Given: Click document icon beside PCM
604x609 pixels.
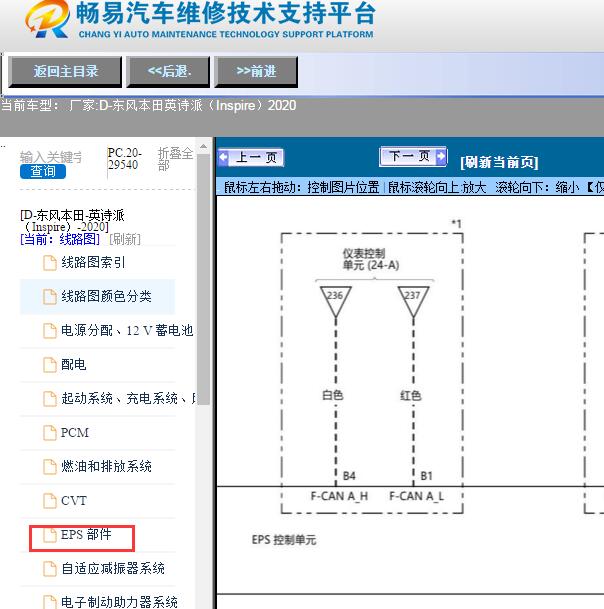Looking at the screenshot, I should 50,433.
